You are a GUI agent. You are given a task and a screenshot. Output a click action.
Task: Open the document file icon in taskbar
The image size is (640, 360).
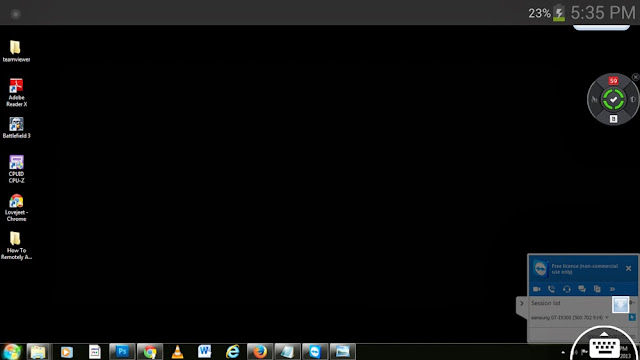(x=95, y=352)
